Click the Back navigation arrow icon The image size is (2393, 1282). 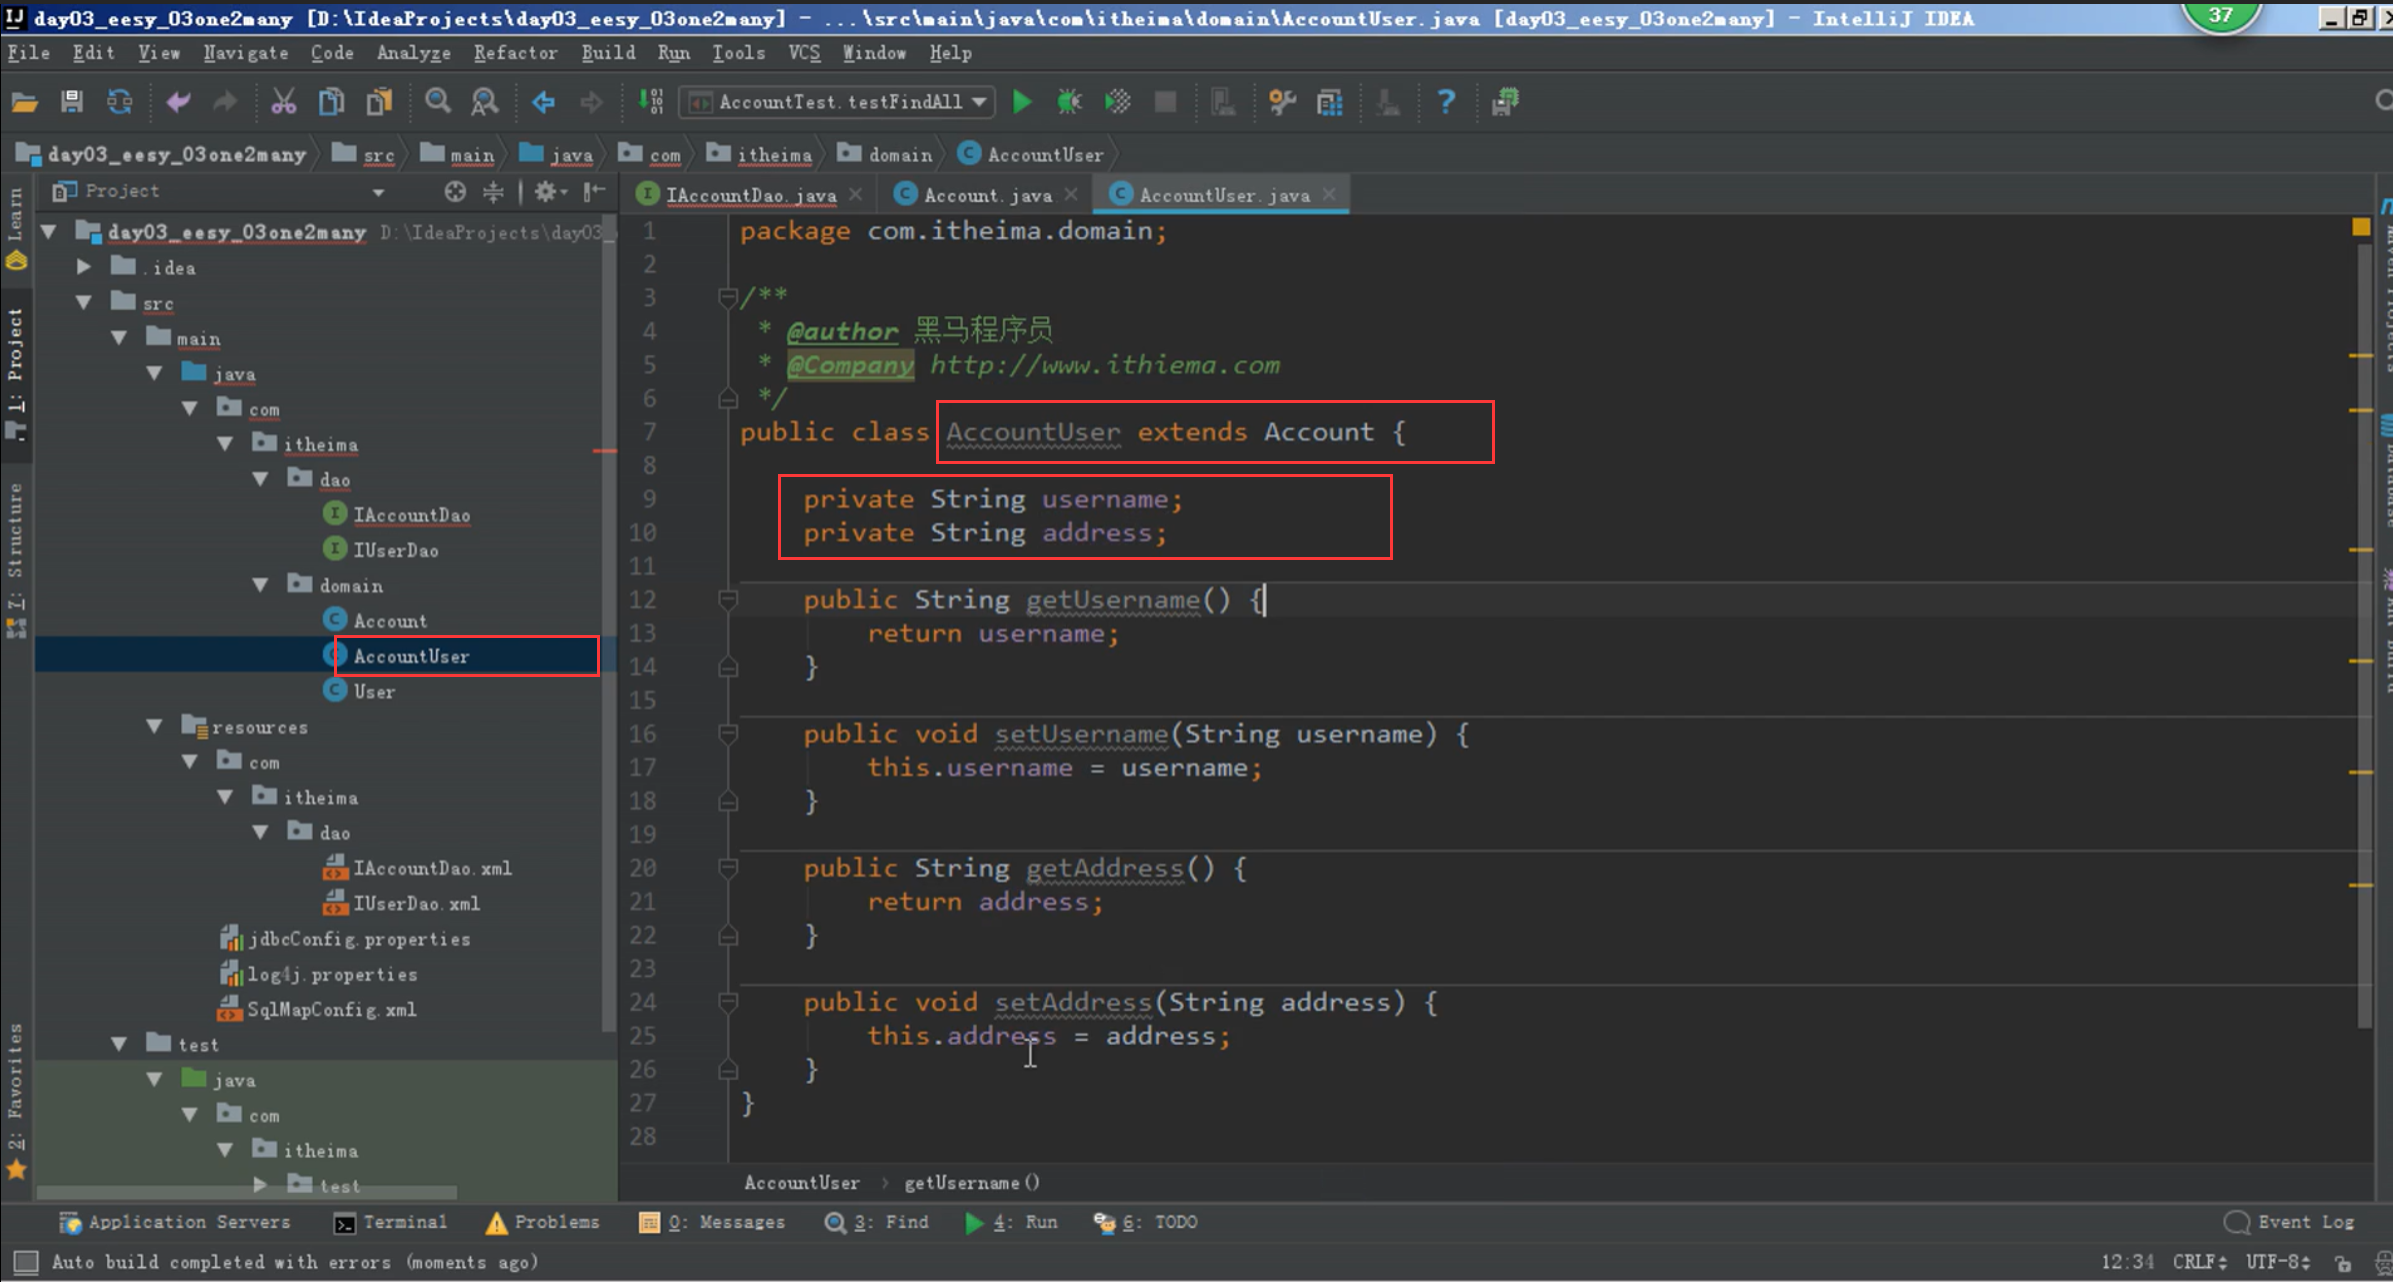(x=543, y=101)
